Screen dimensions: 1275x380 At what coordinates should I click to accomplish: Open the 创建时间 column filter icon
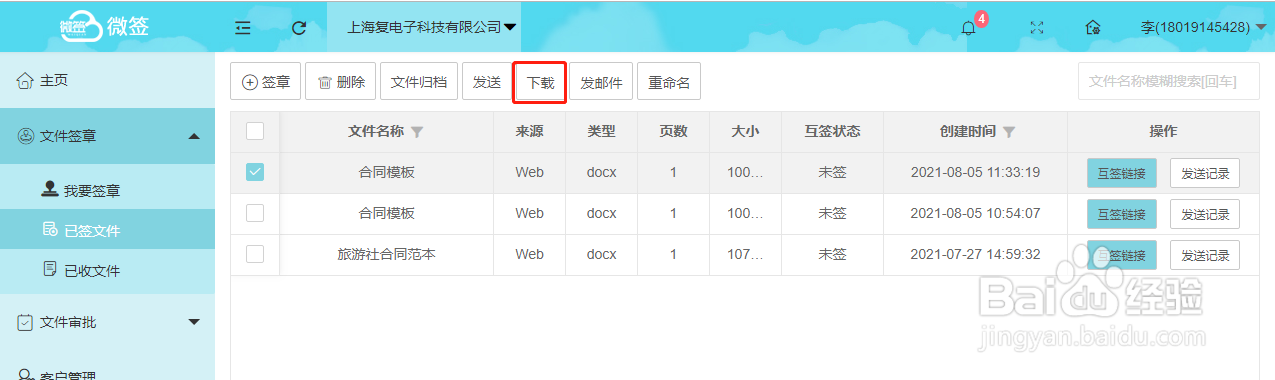1009,132
